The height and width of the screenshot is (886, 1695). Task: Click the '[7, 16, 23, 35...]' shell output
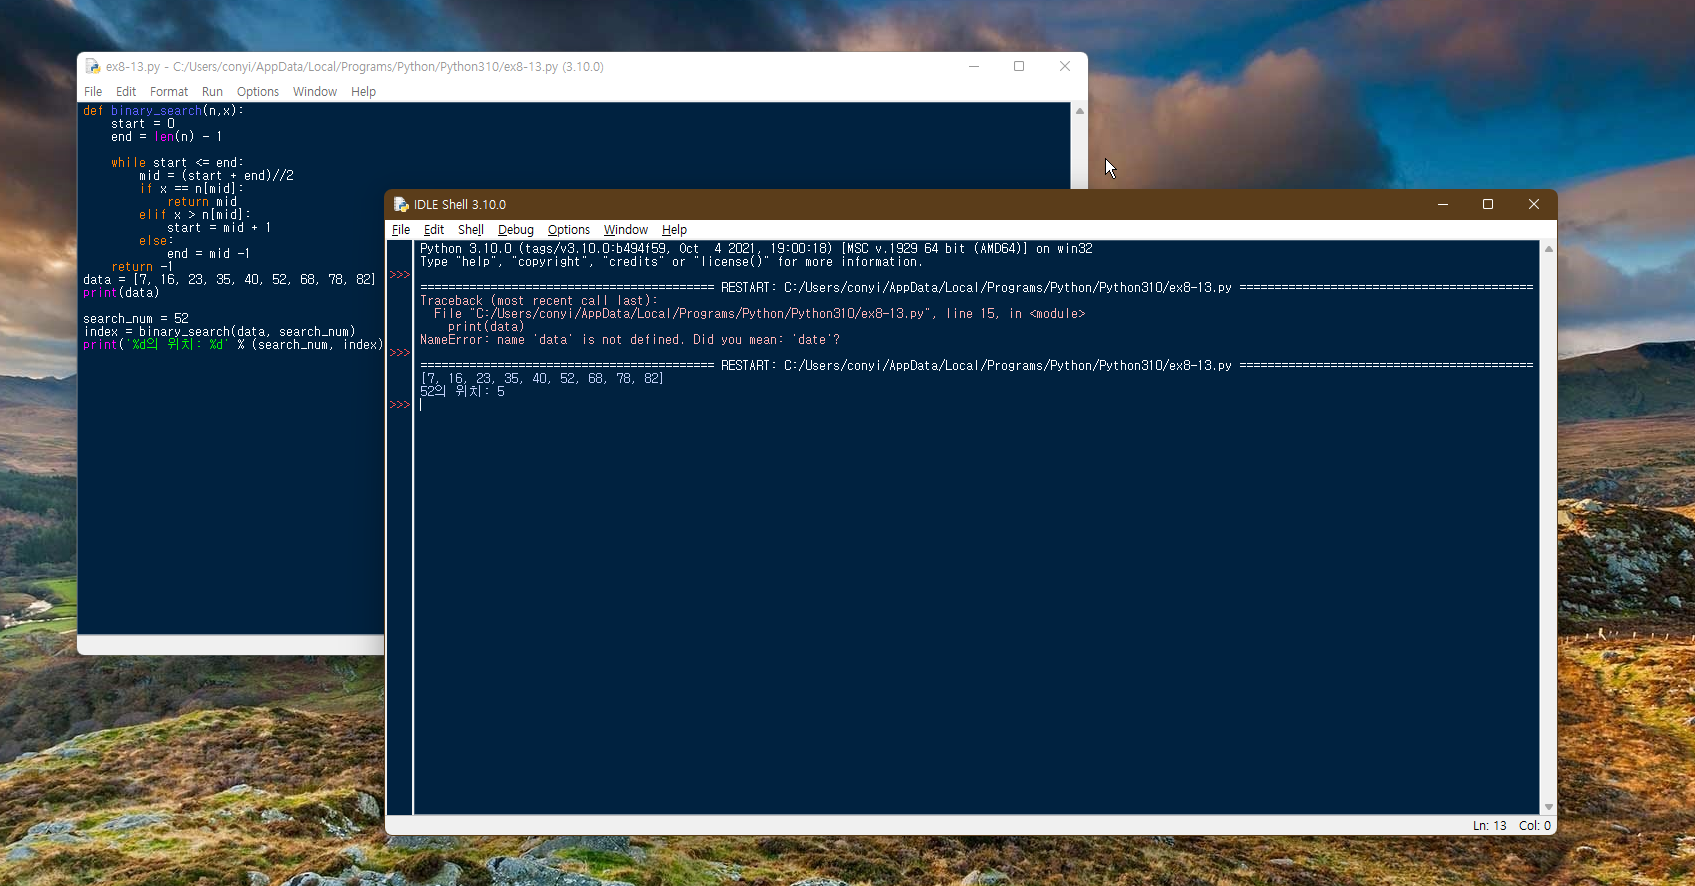[542, 379]
